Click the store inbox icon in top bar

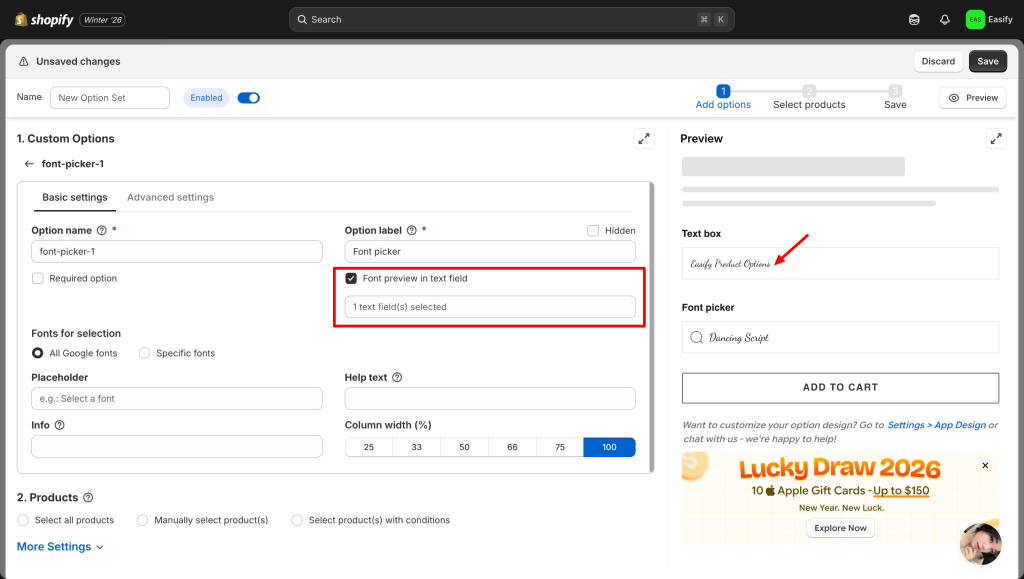click(x=914, y=19)
